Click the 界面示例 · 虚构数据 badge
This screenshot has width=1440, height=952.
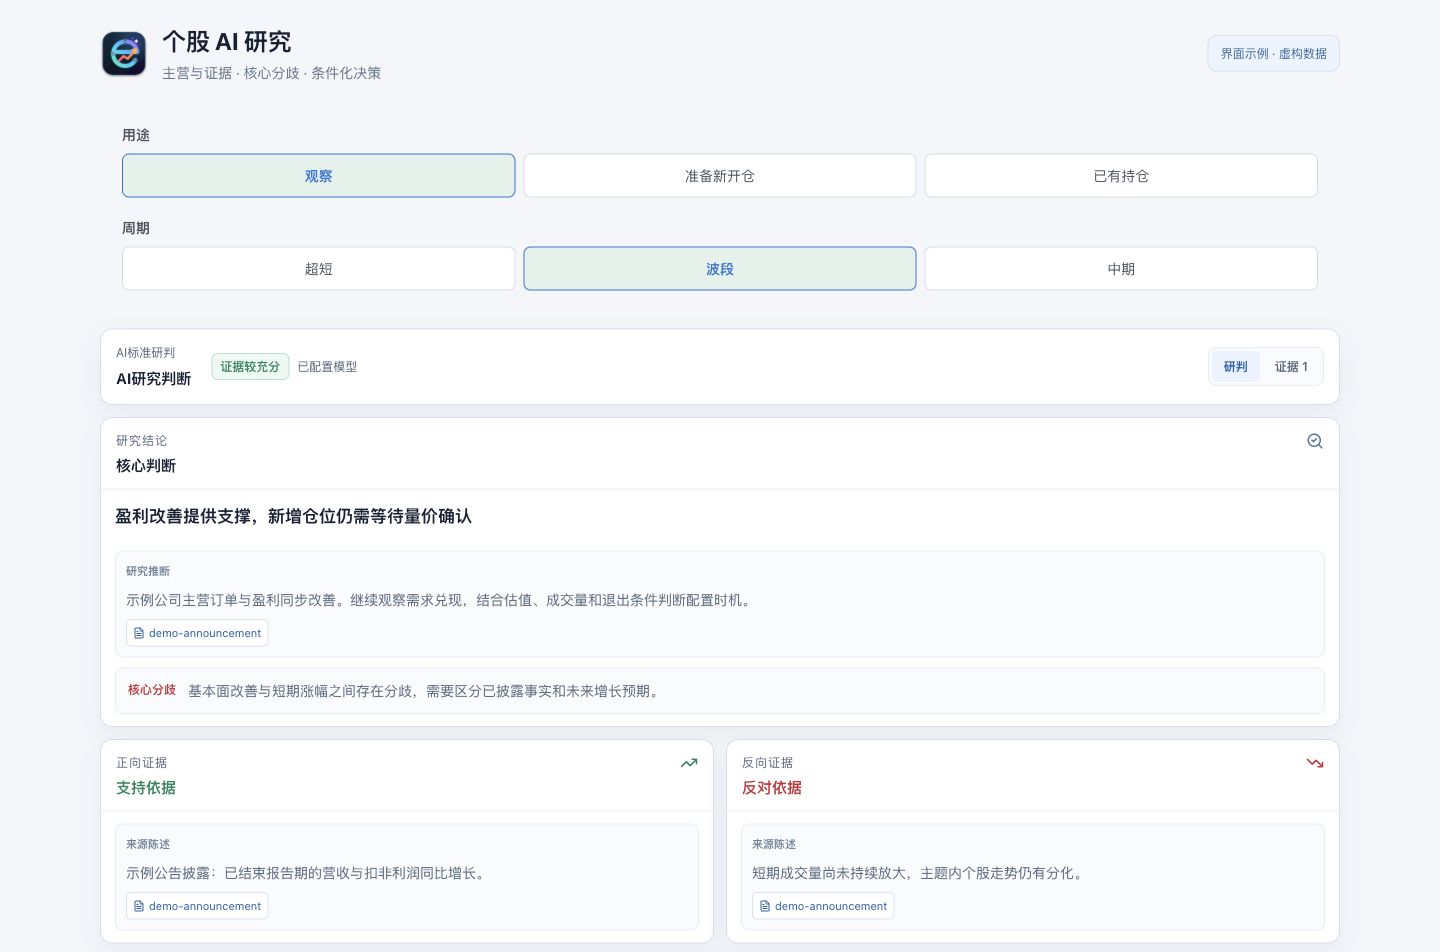1273,54
